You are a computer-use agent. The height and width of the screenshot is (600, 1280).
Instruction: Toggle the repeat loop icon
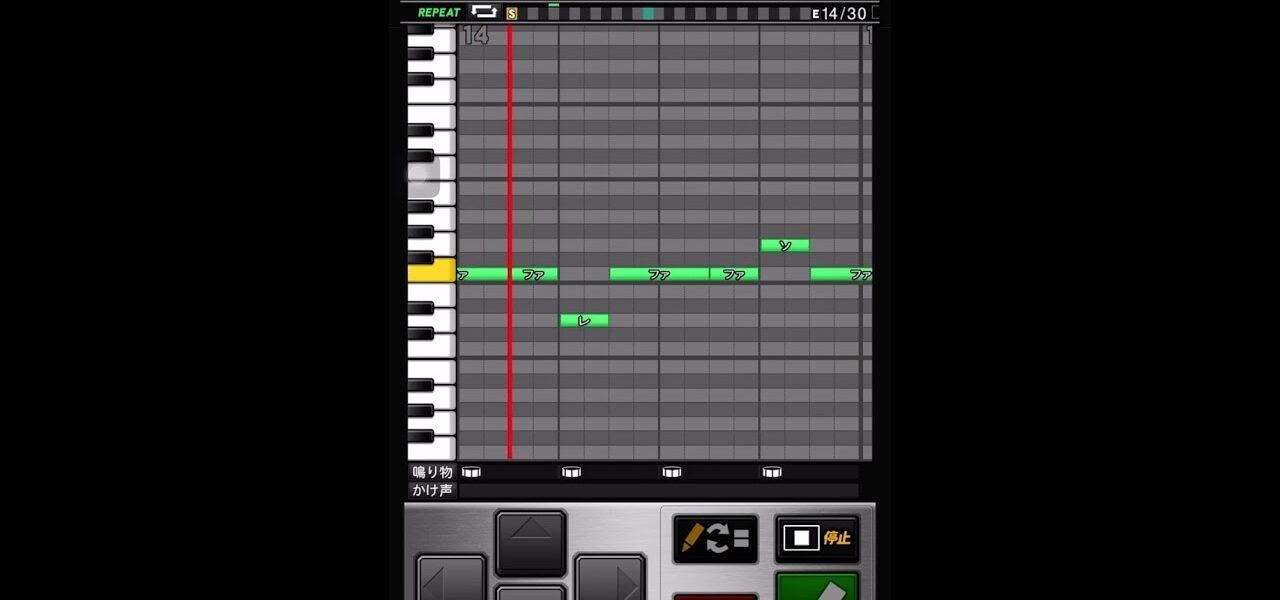pyautogui.click(x=484, y=12)
